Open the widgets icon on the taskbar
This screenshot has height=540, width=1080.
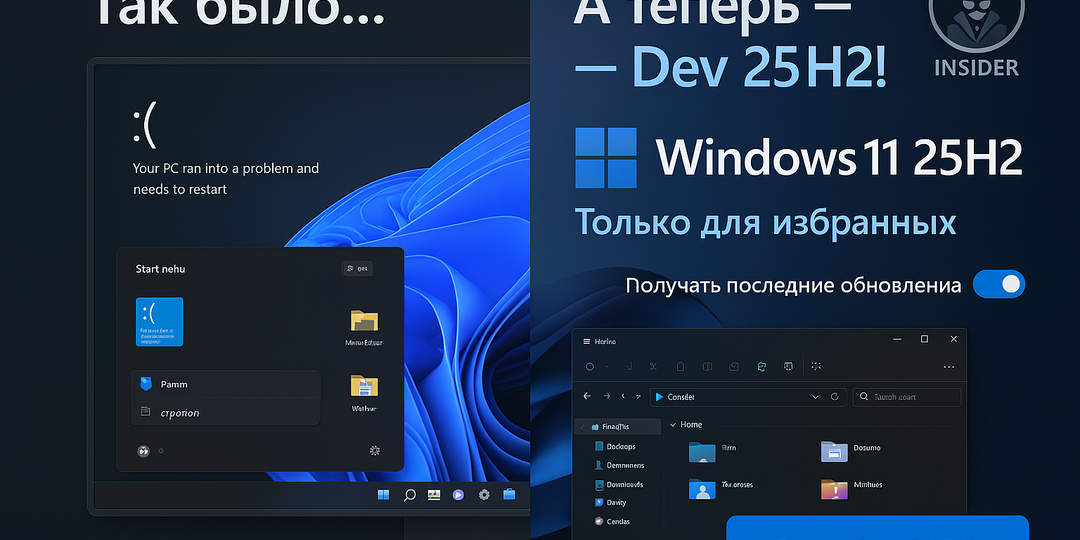(x=433, y=494)
